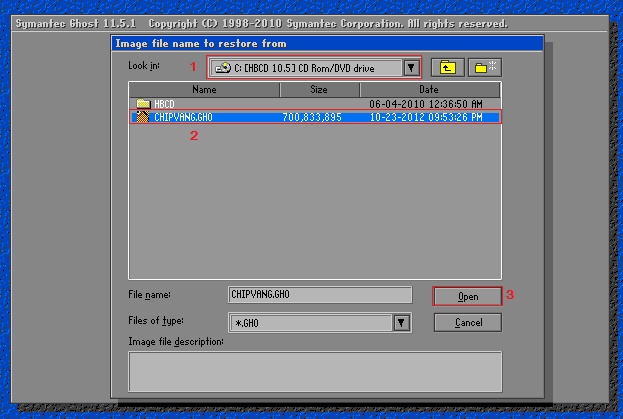Image resolution: width=623 pixels, height=419 pixels.
Task: Click the up one level folder icon
Action: pos(447,67)
